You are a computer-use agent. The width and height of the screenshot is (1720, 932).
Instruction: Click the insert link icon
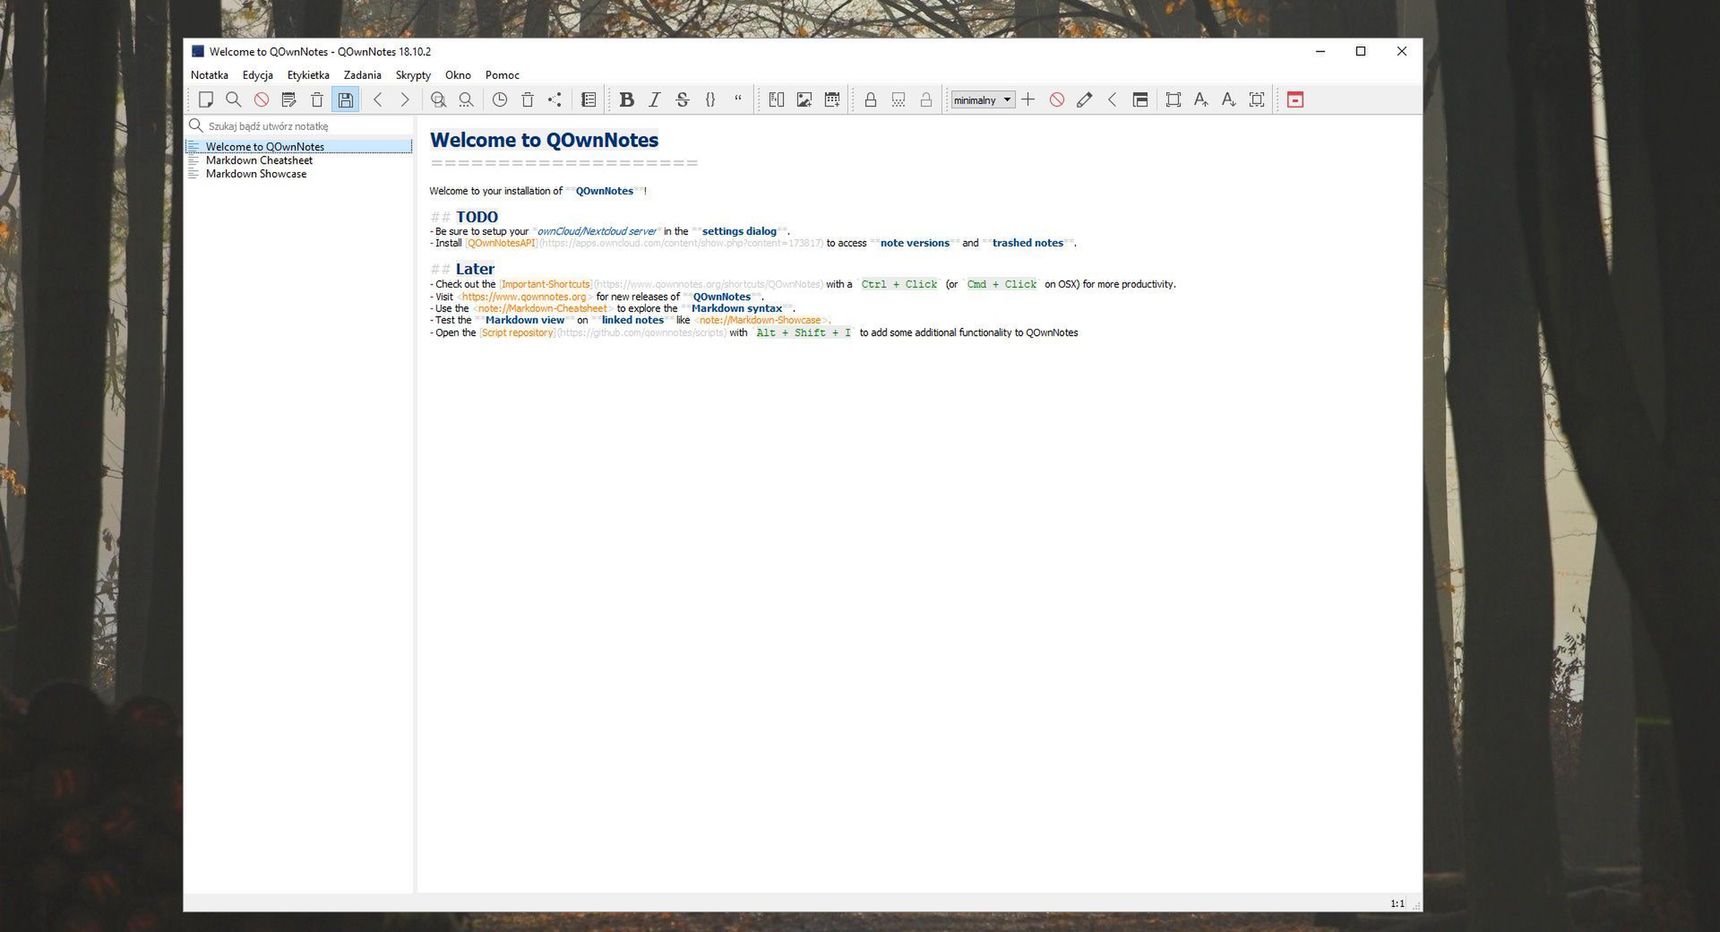776,100
